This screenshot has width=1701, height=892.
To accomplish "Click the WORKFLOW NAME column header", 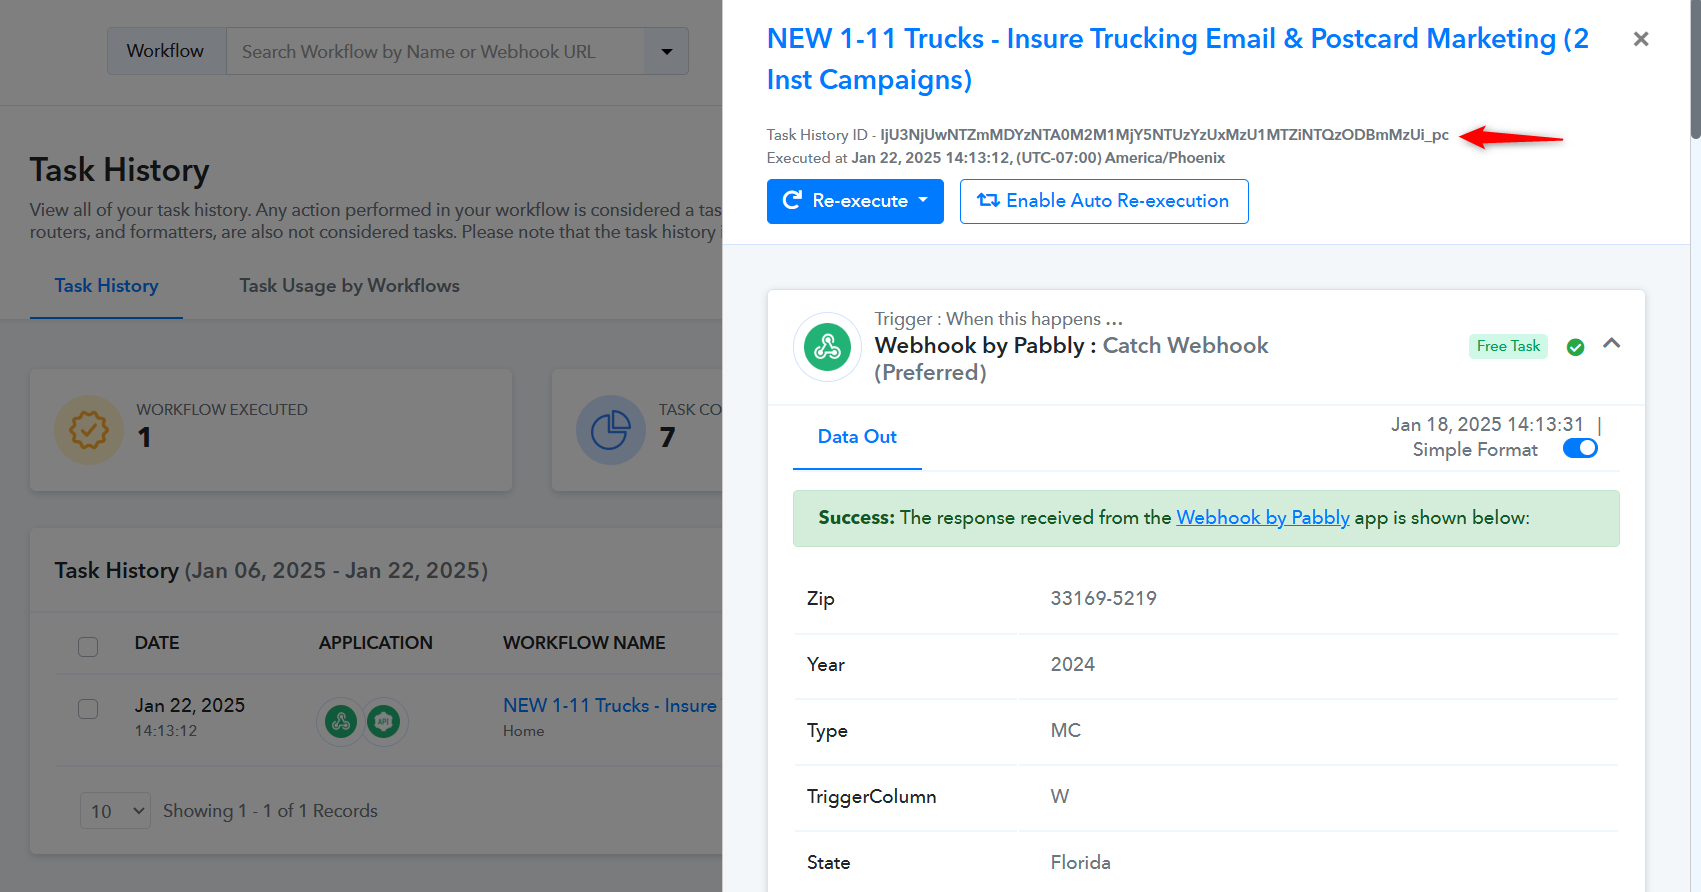I will tap(584, 643).
